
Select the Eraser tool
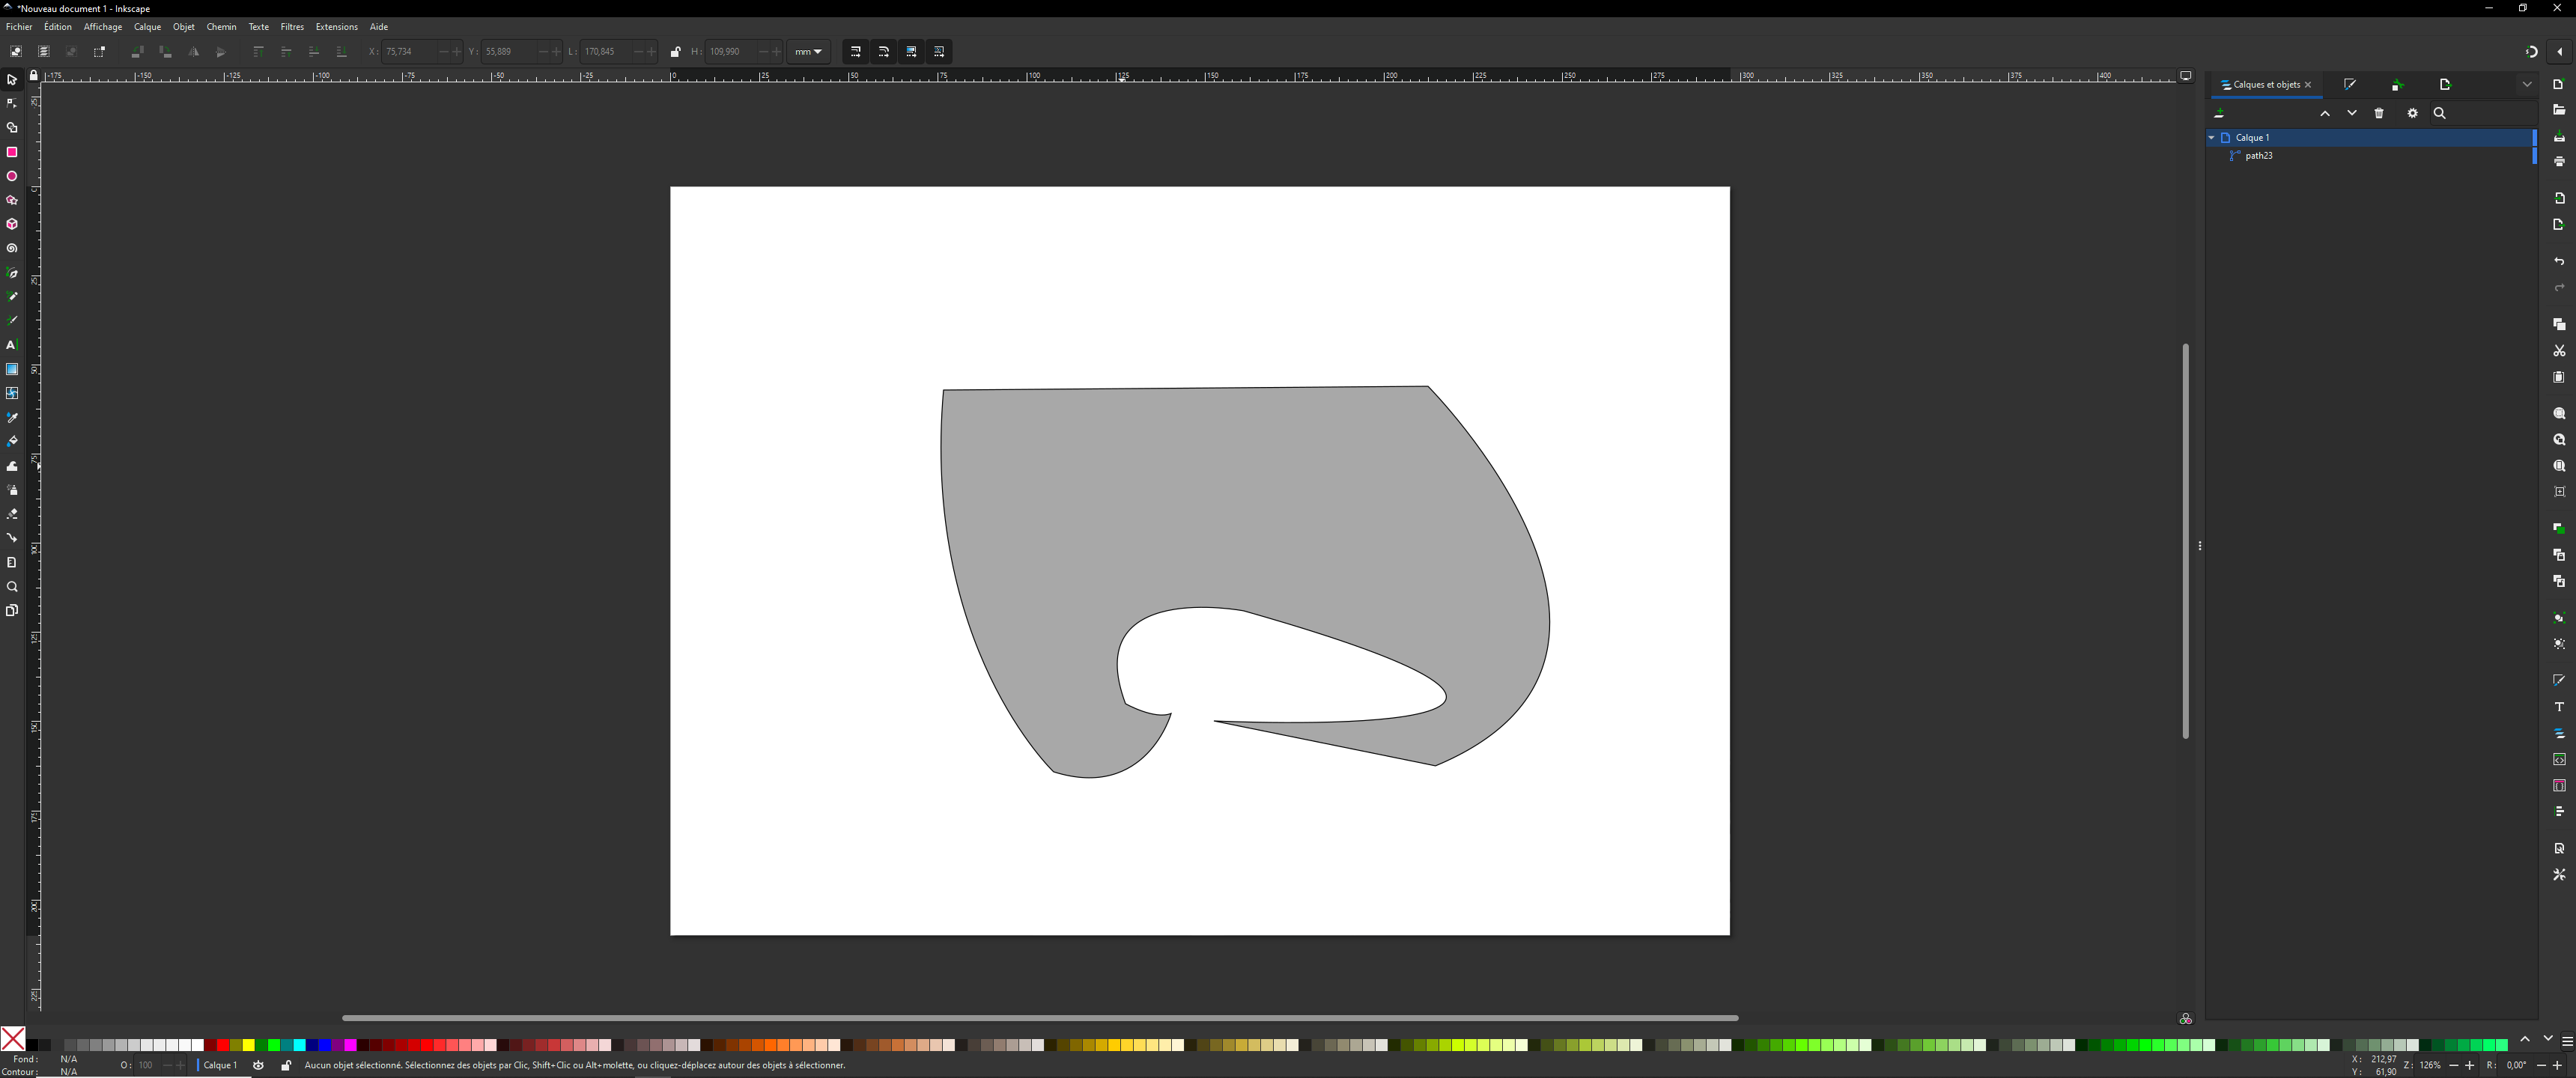coord(12,514)
